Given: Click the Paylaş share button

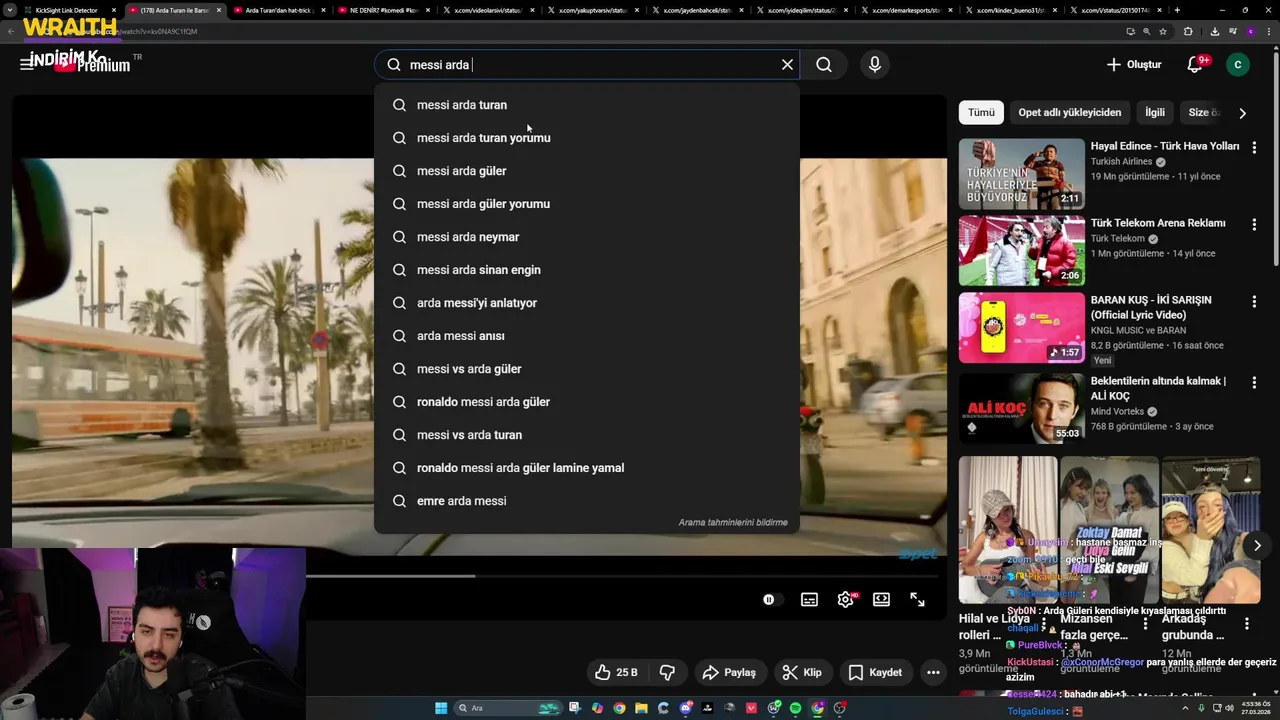Looking at the screenshot, I should (729, 672).
